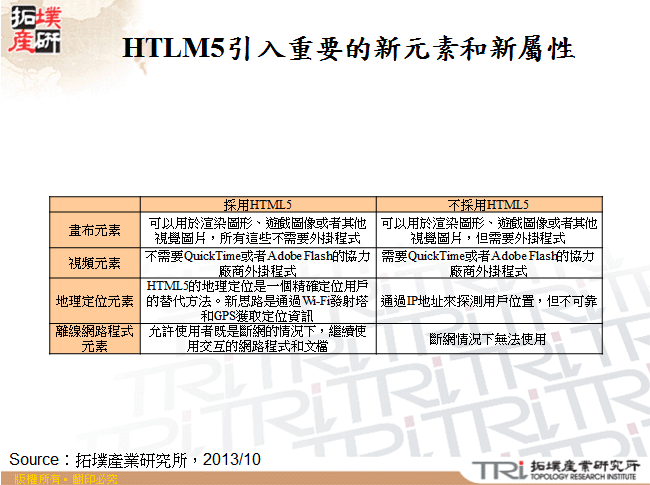Click cell ending 所有這些不需要外掛程式
Viewport: 650px width, 485px height.
click(258, 230)
